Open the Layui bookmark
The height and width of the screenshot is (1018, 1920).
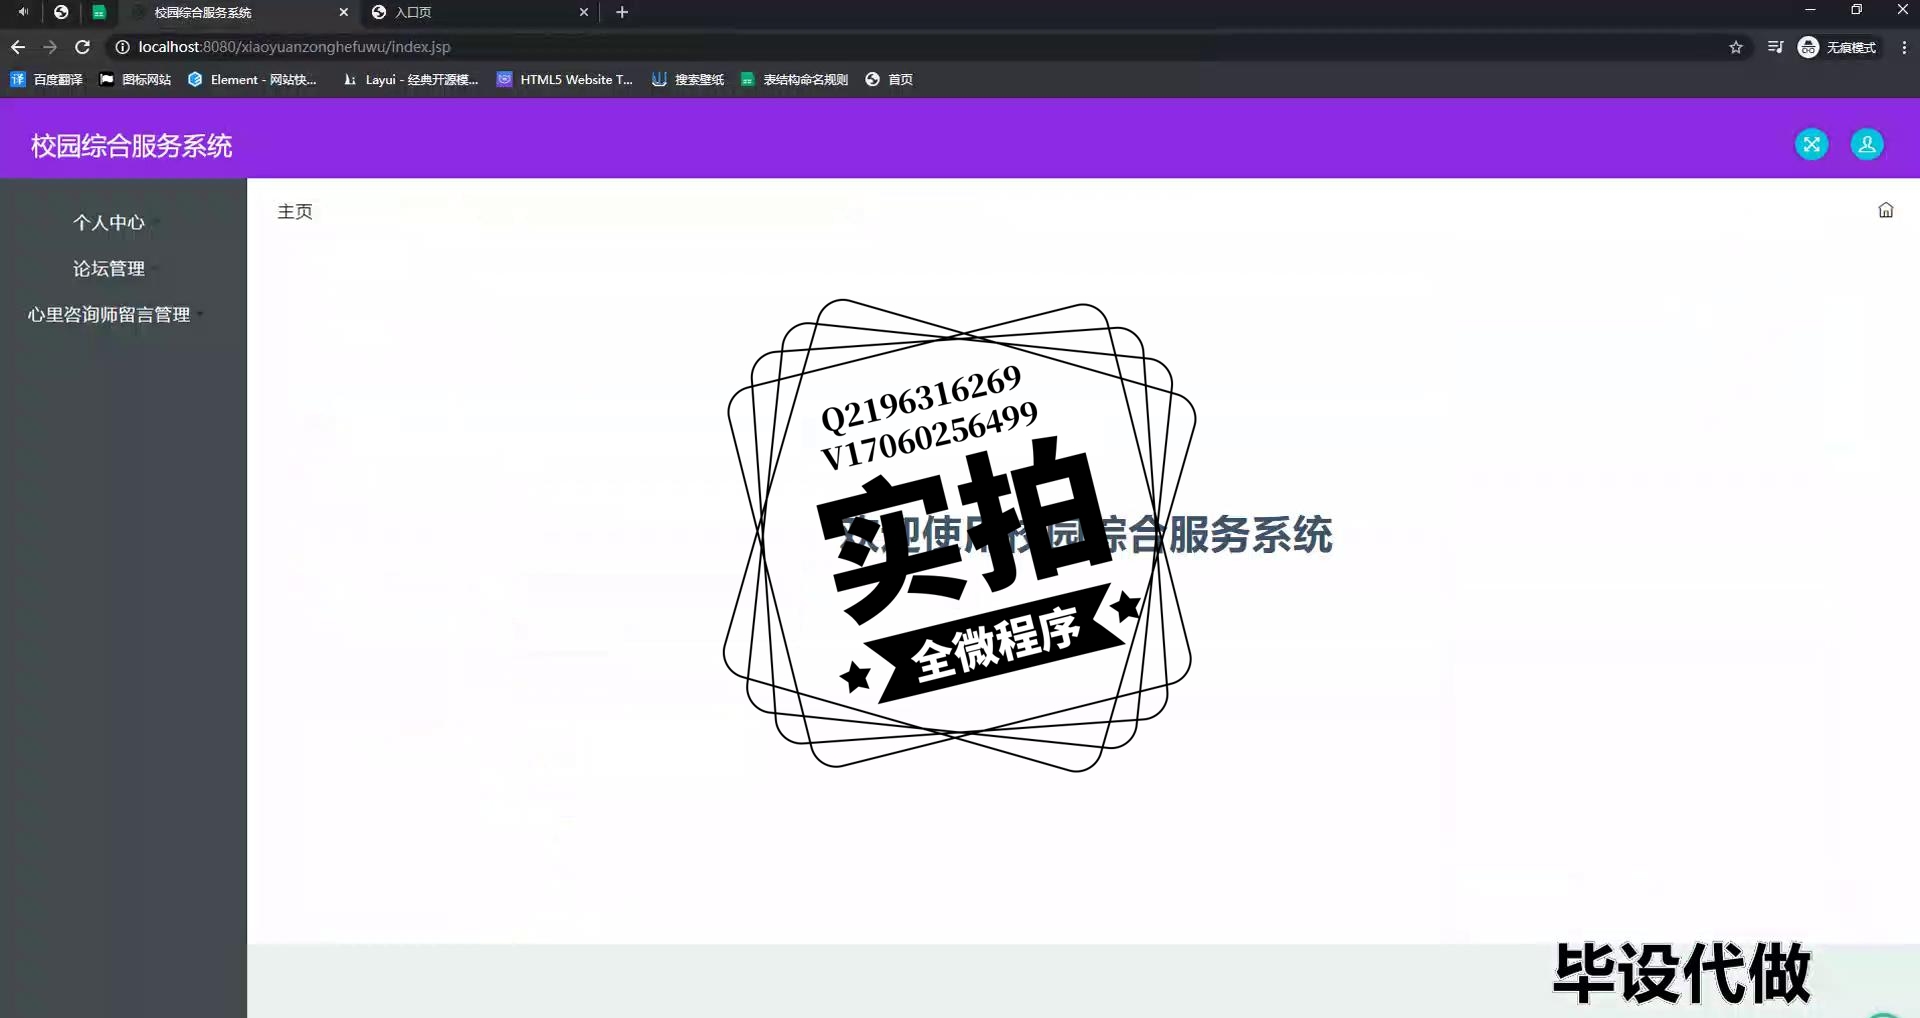coord(411,79)
